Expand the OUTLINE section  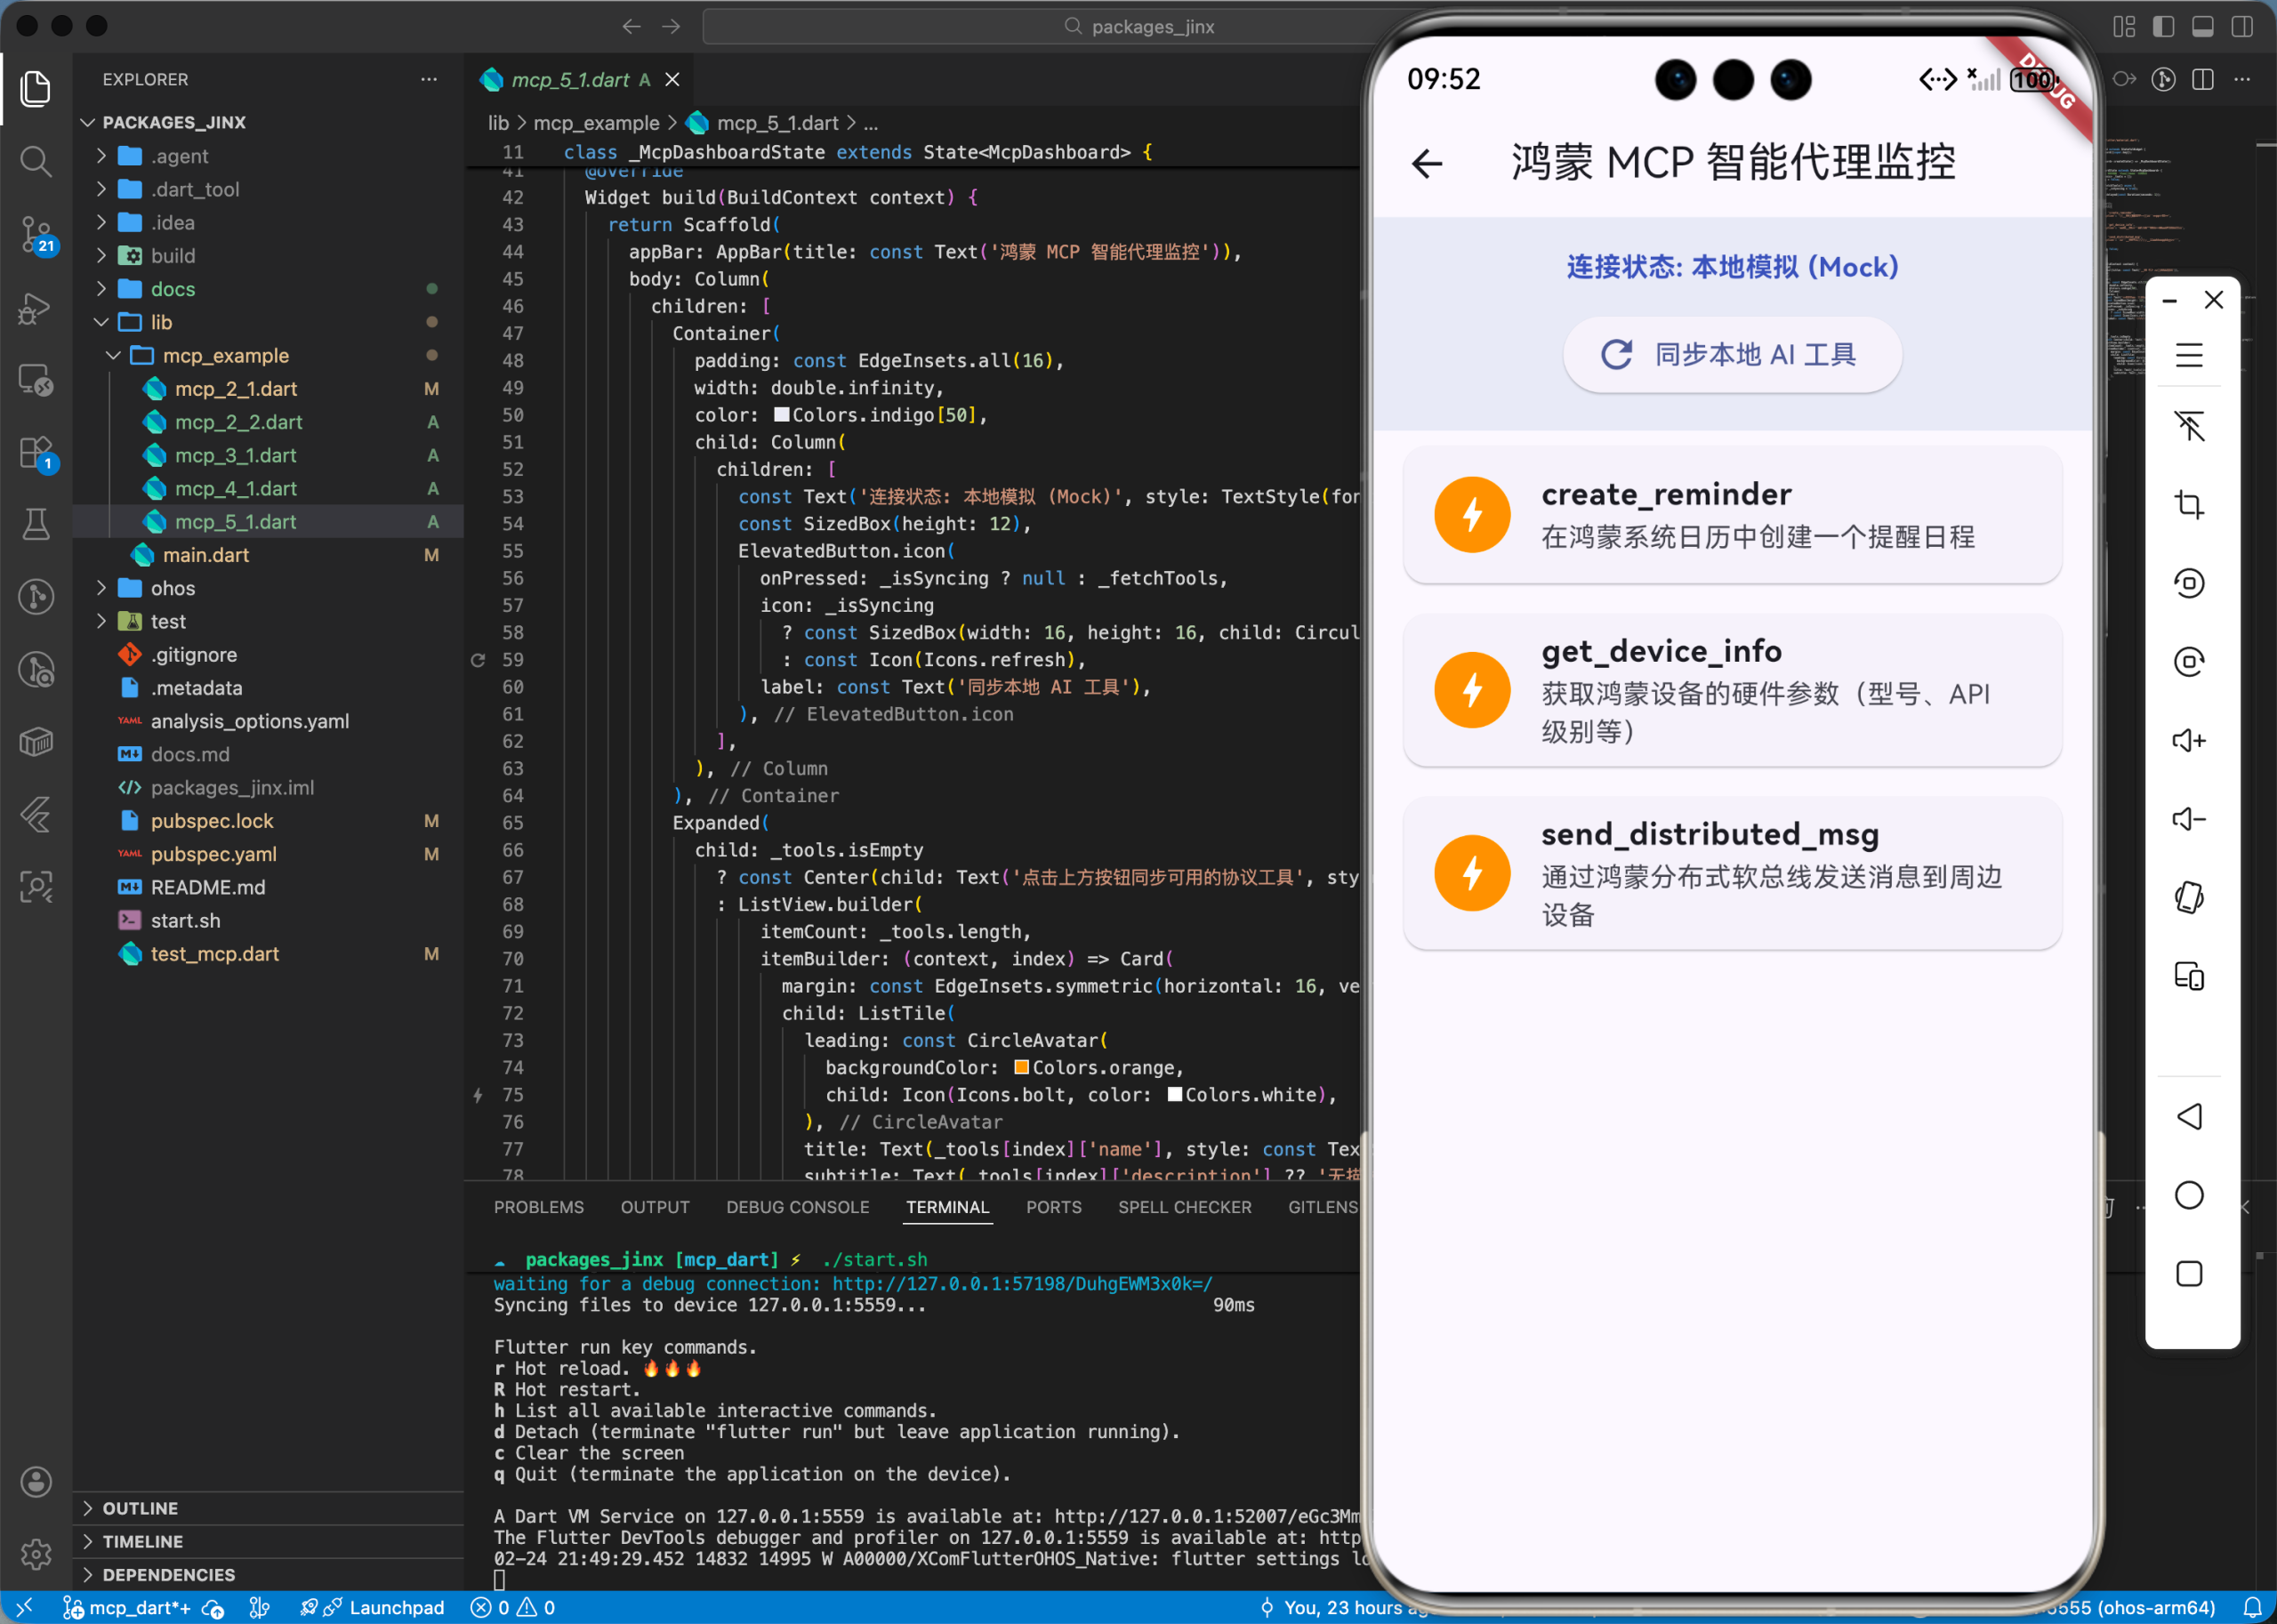click(x=140, y=1508)
